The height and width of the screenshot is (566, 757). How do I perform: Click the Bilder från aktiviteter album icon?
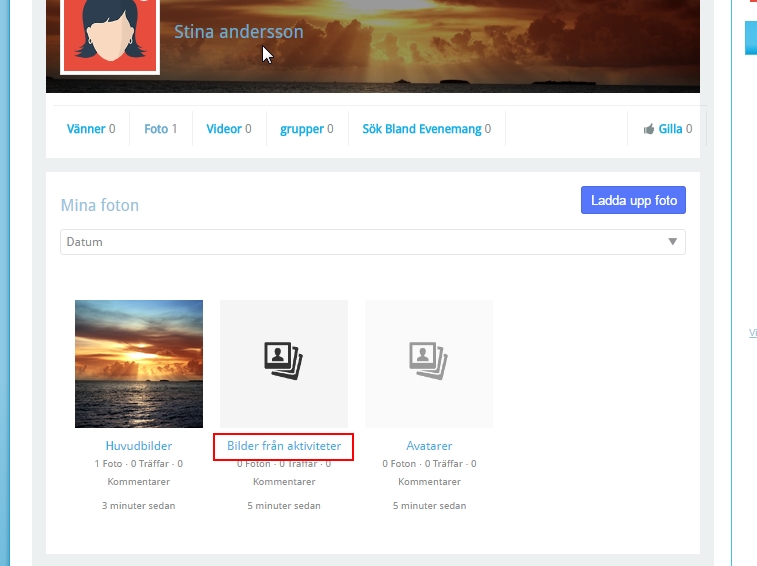pos(283,361)
